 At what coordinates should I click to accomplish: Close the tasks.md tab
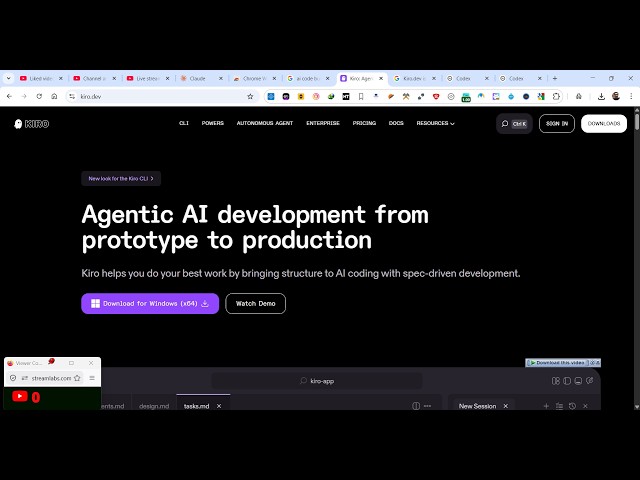[x=219, y=406]
